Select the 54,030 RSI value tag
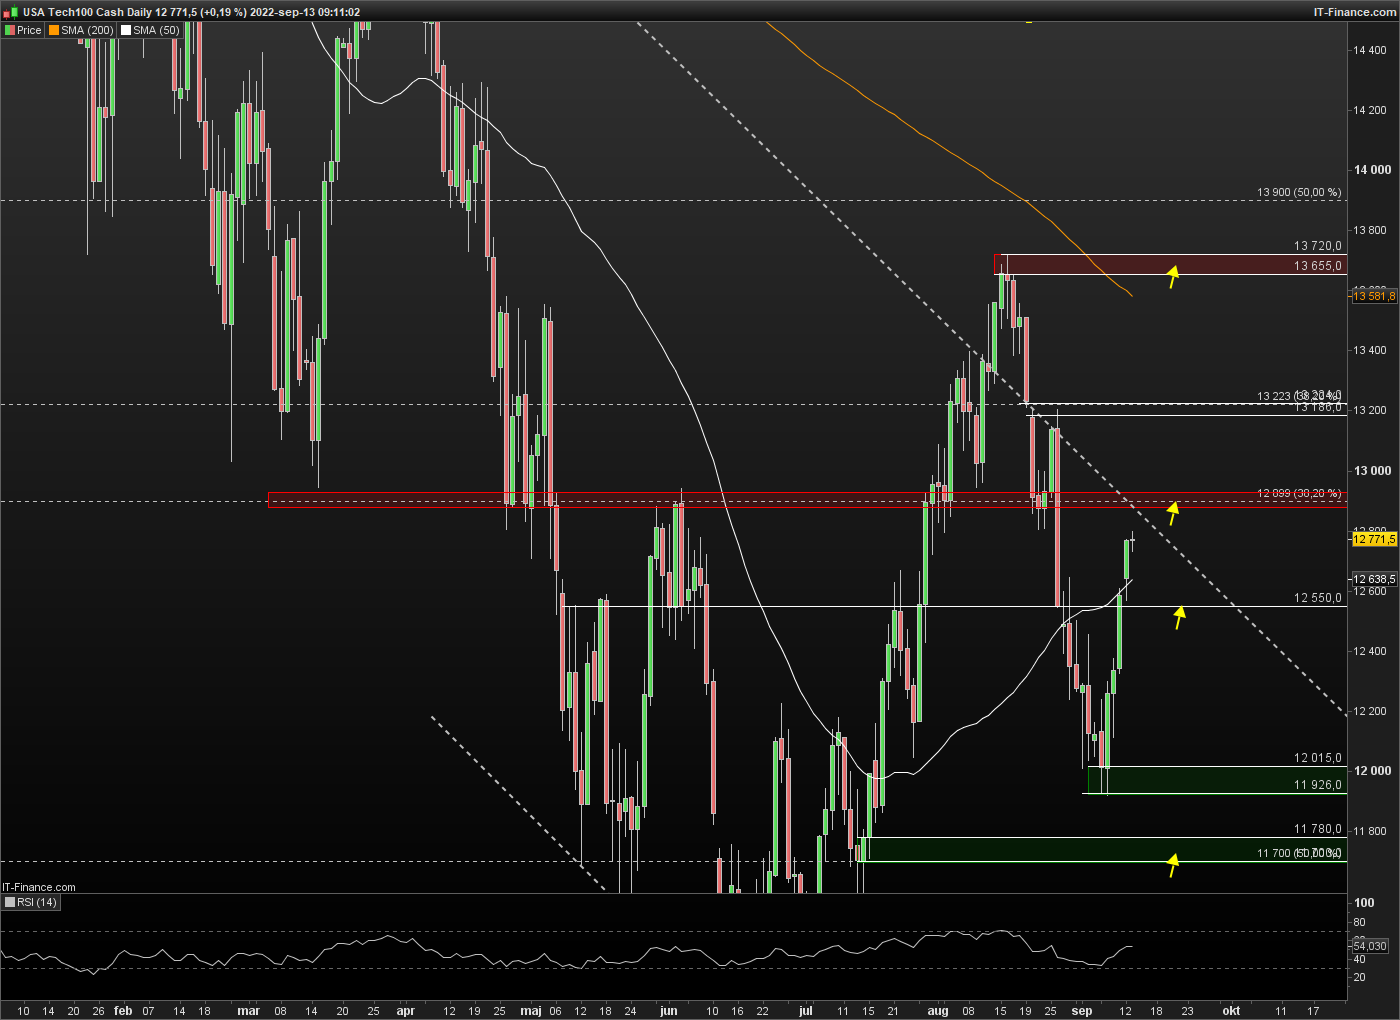The height and width of the screenshot is (1020, 1400). [1370, 946]
